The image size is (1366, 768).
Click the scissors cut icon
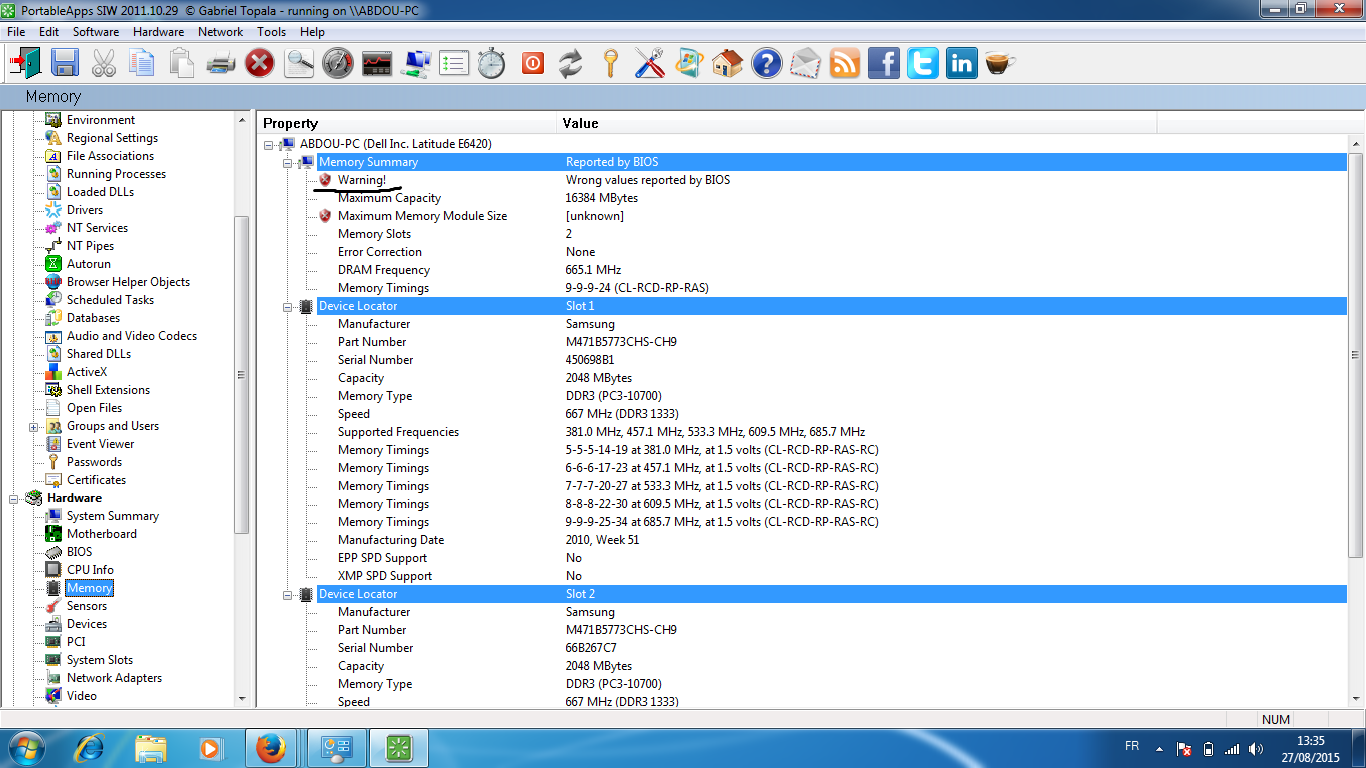click(x=104, y=64)
